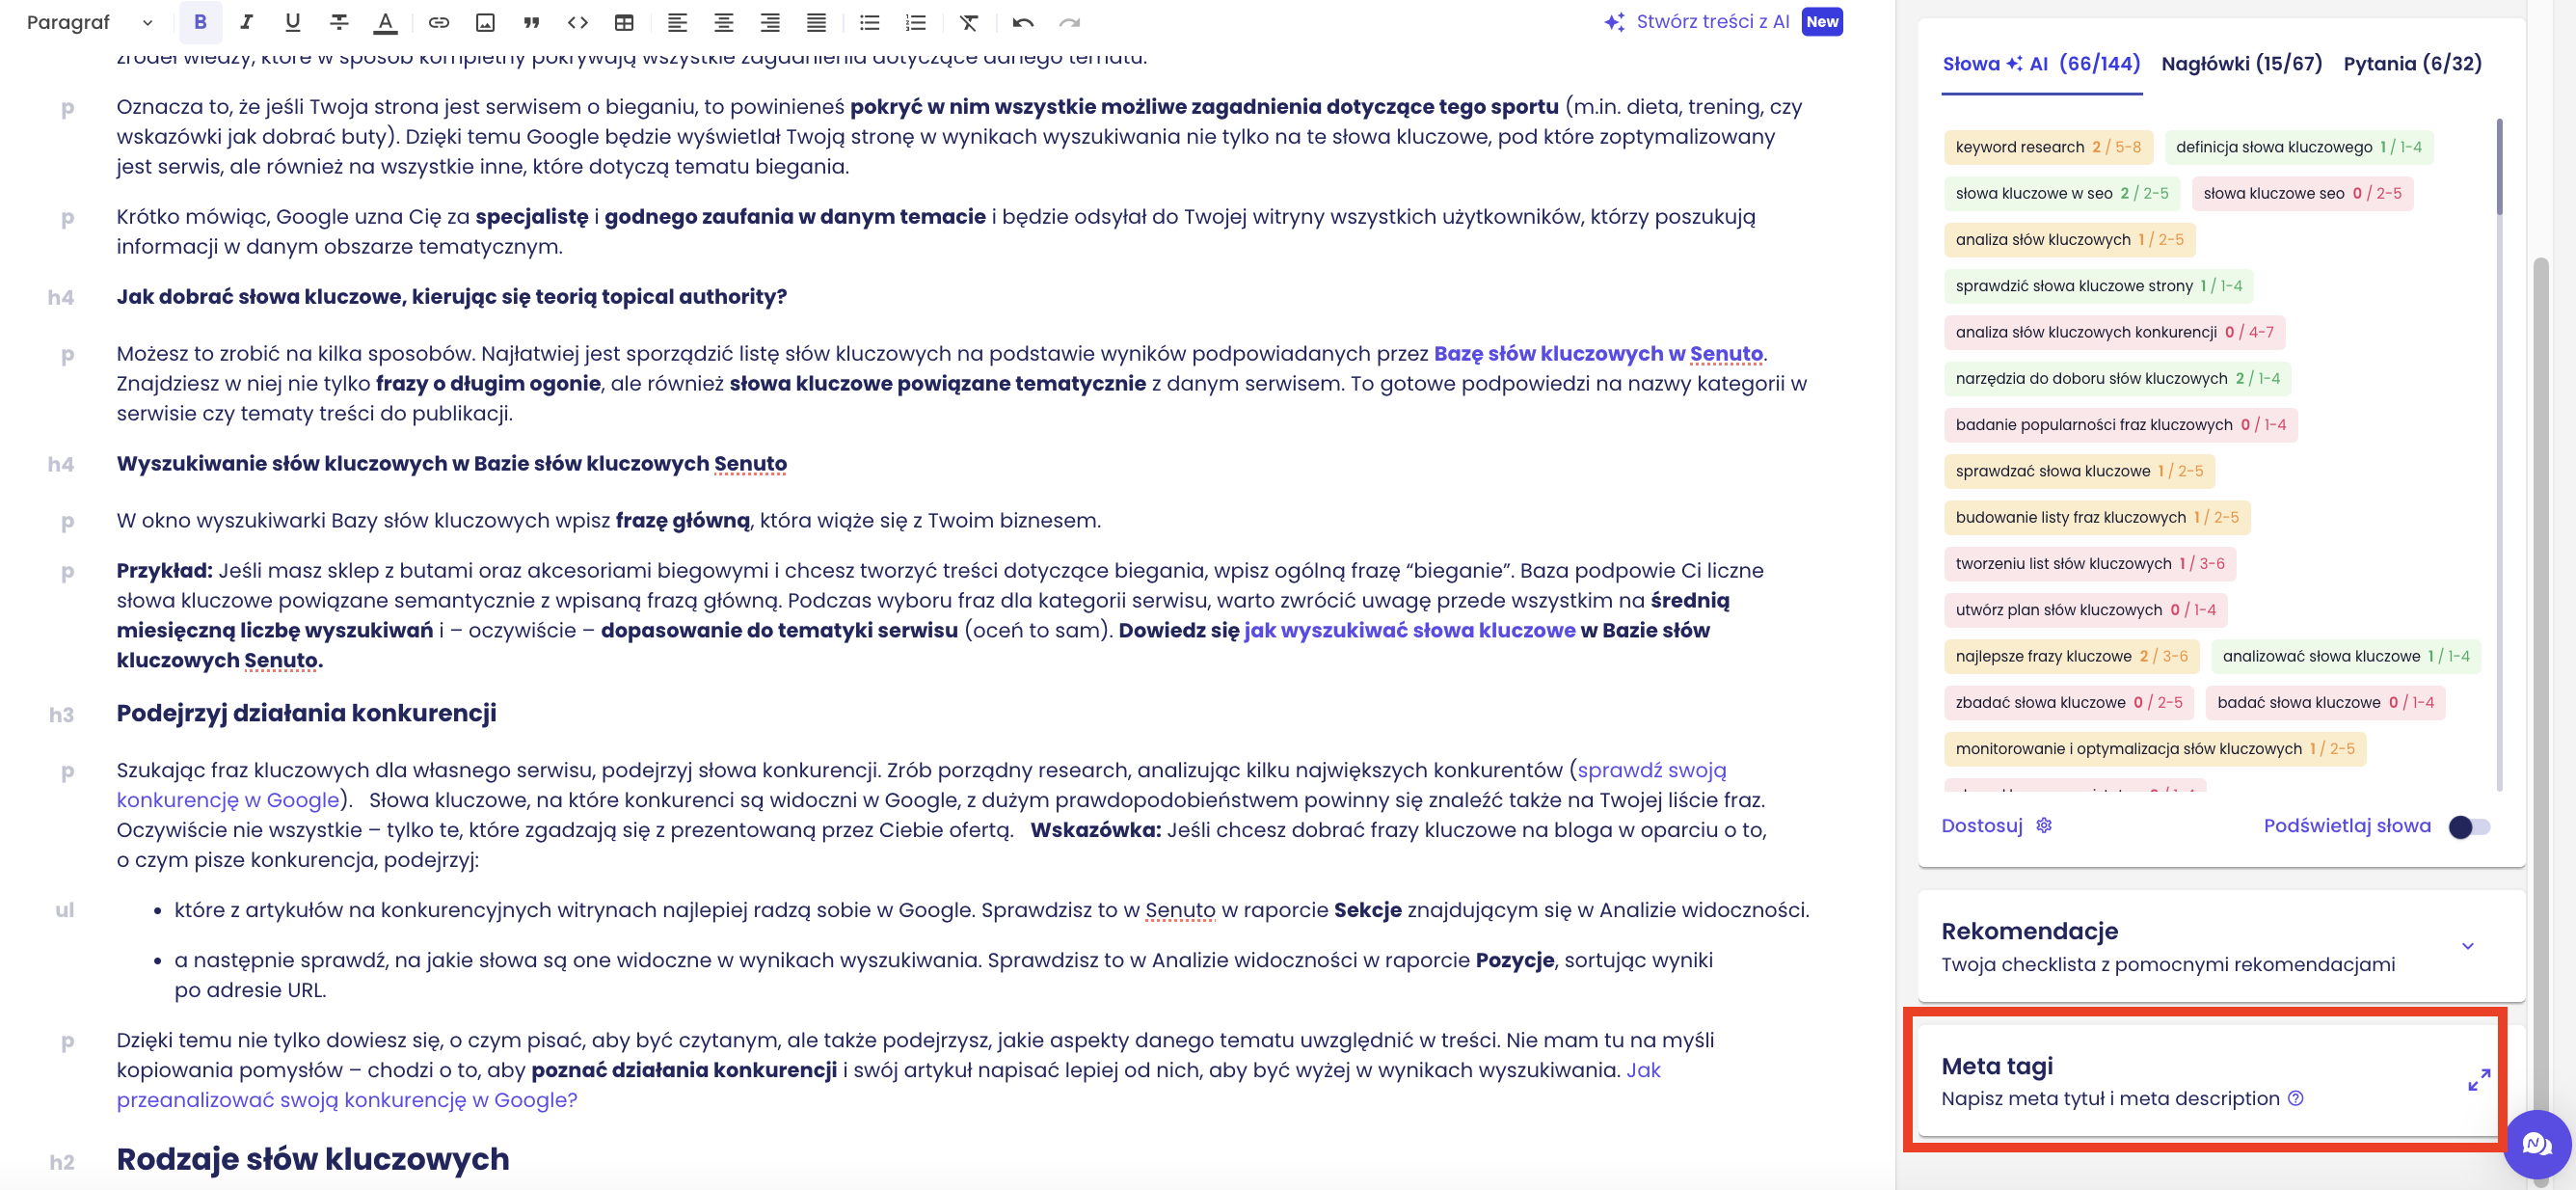
Task: Switch to the Nagłówki tab
Action: [x=2240, y=64]
